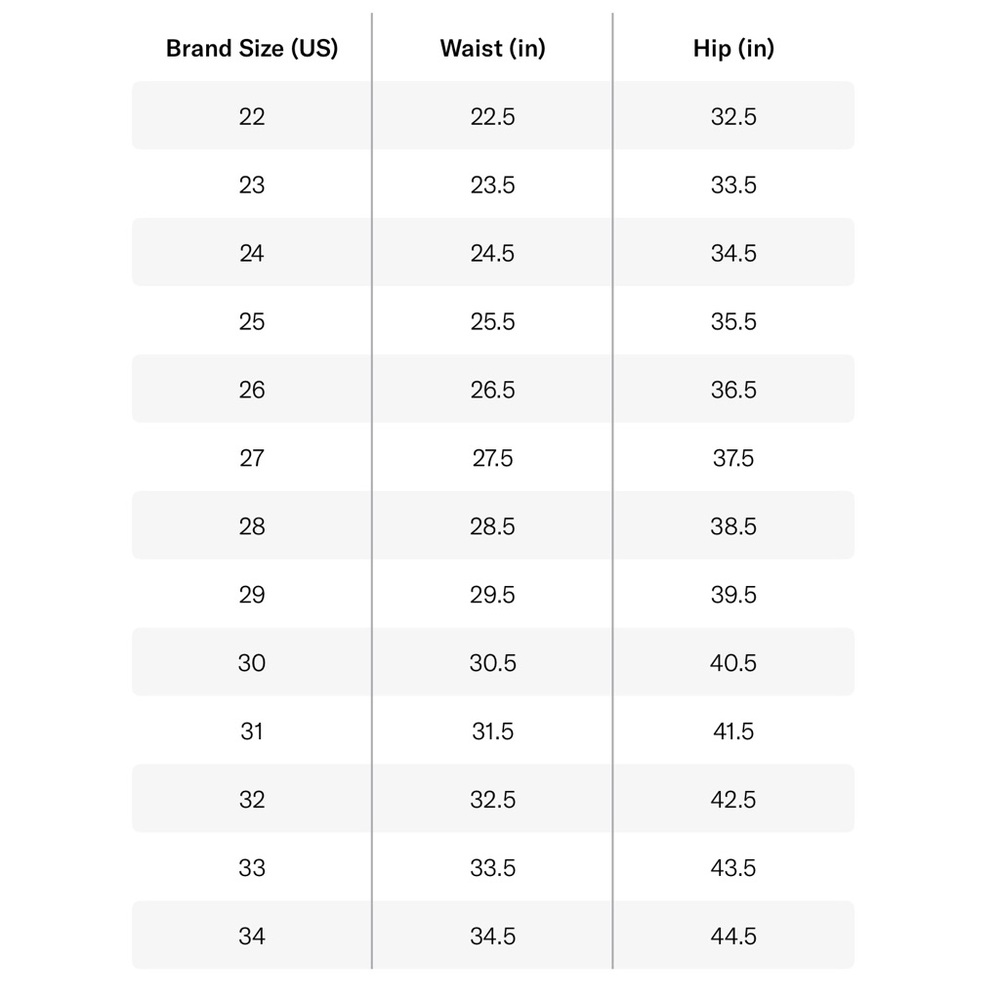The image size is (1000, 1000).
Task: Click the waist value 29.5
Action: point(492,594)
